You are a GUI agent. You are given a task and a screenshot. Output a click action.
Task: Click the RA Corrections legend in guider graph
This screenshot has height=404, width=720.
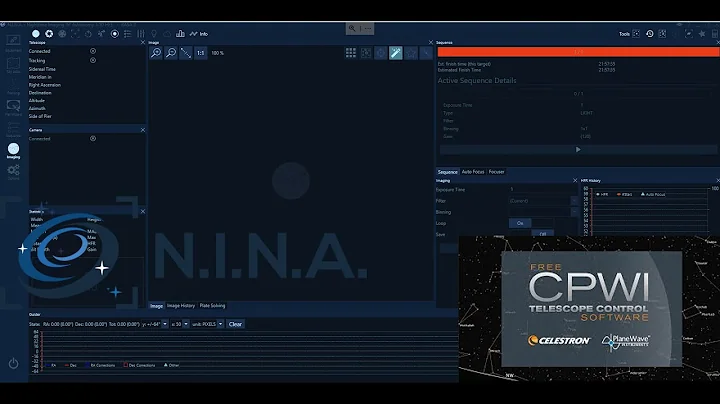click(100, 365)
